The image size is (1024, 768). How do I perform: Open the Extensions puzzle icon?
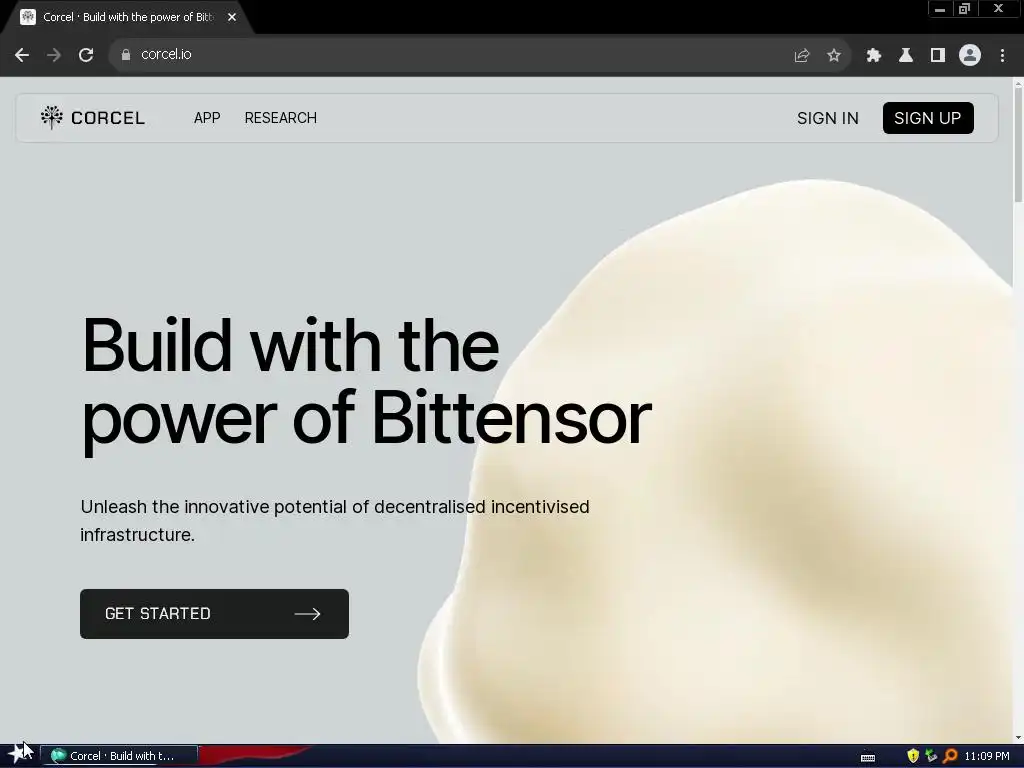coord(873,56)
